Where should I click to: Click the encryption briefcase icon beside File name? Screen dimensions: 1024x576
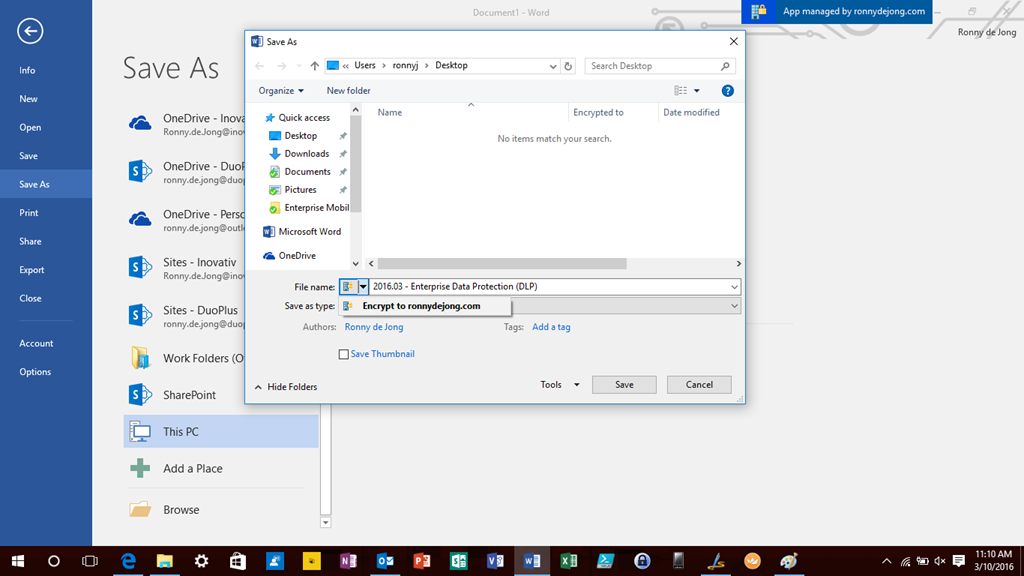click(347, 287)
